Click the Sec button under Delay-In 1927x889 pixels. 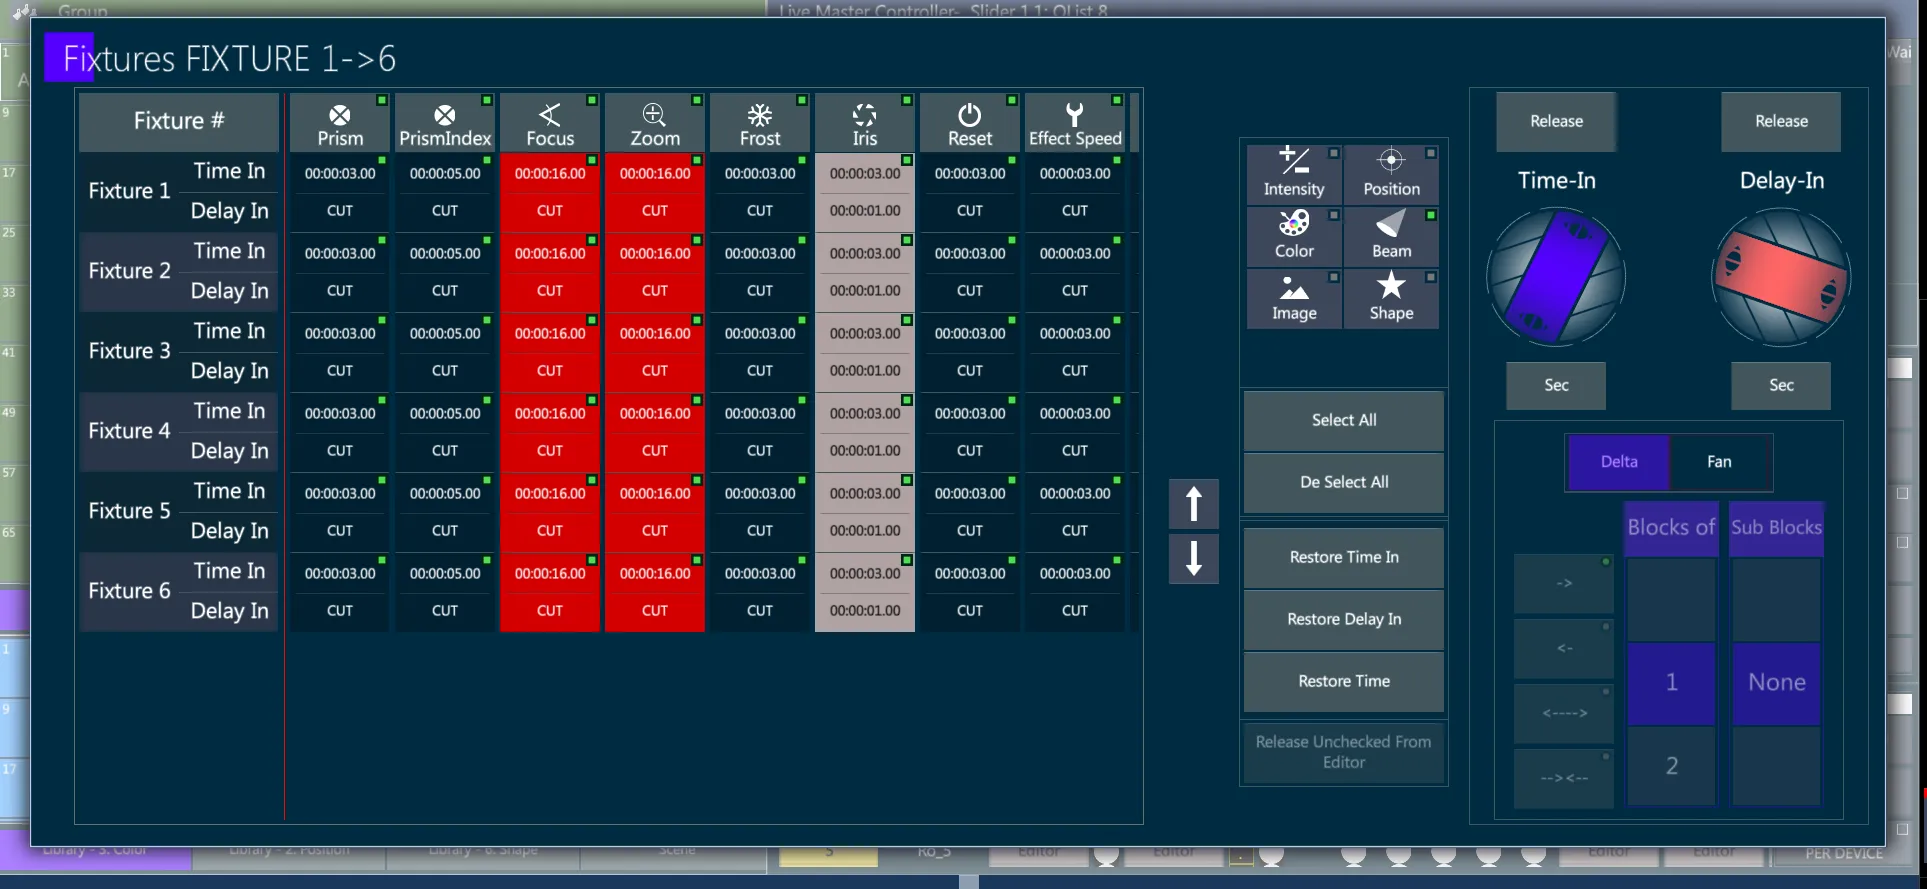coord(1781,386)
